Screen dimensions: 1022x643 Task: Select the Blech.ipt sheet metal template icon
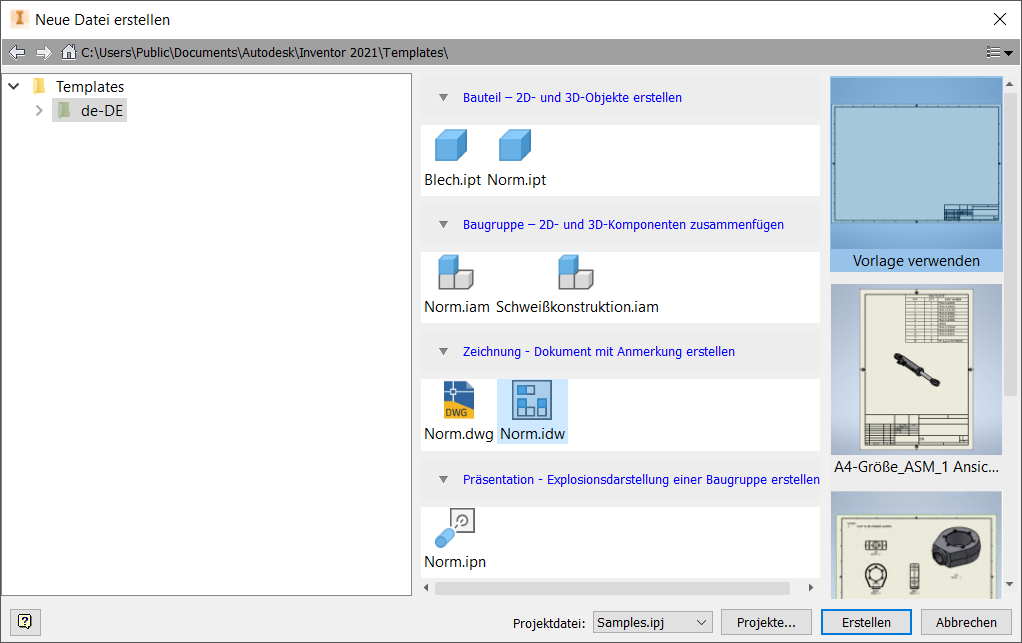coord(451,145)
